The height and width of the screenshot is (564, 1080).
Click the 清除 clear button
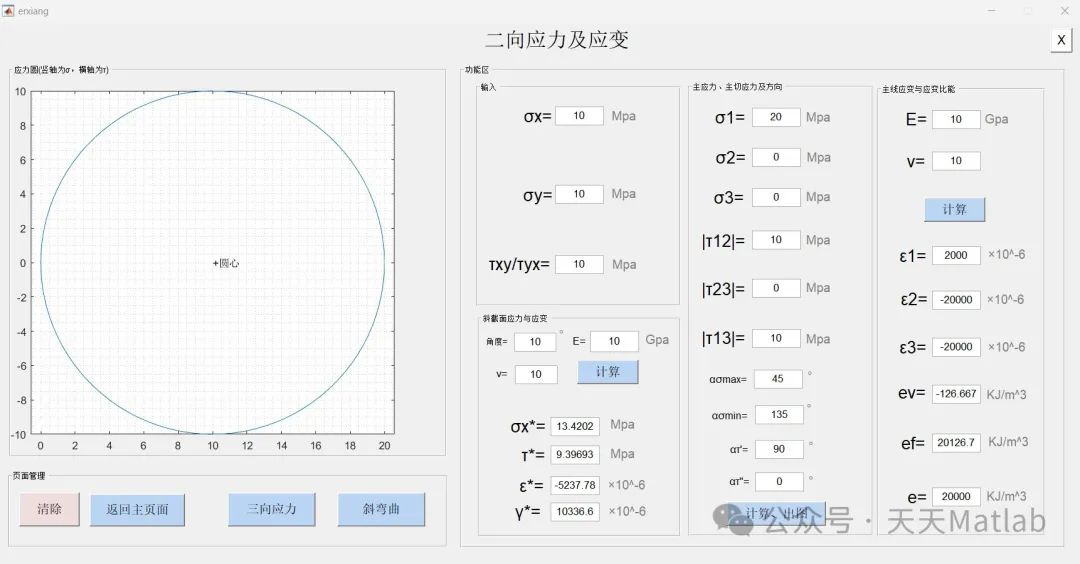coord(50,509)
